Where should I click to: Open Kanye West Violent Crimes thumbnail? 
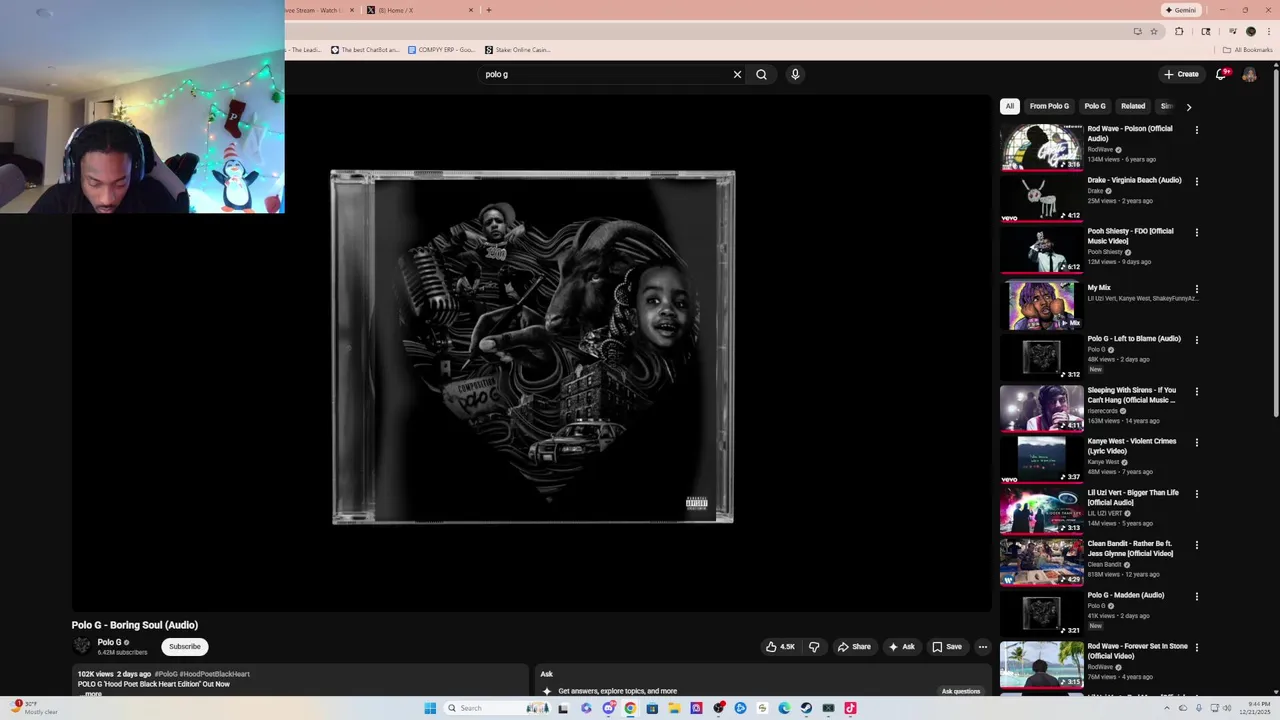coord(1041,460)
